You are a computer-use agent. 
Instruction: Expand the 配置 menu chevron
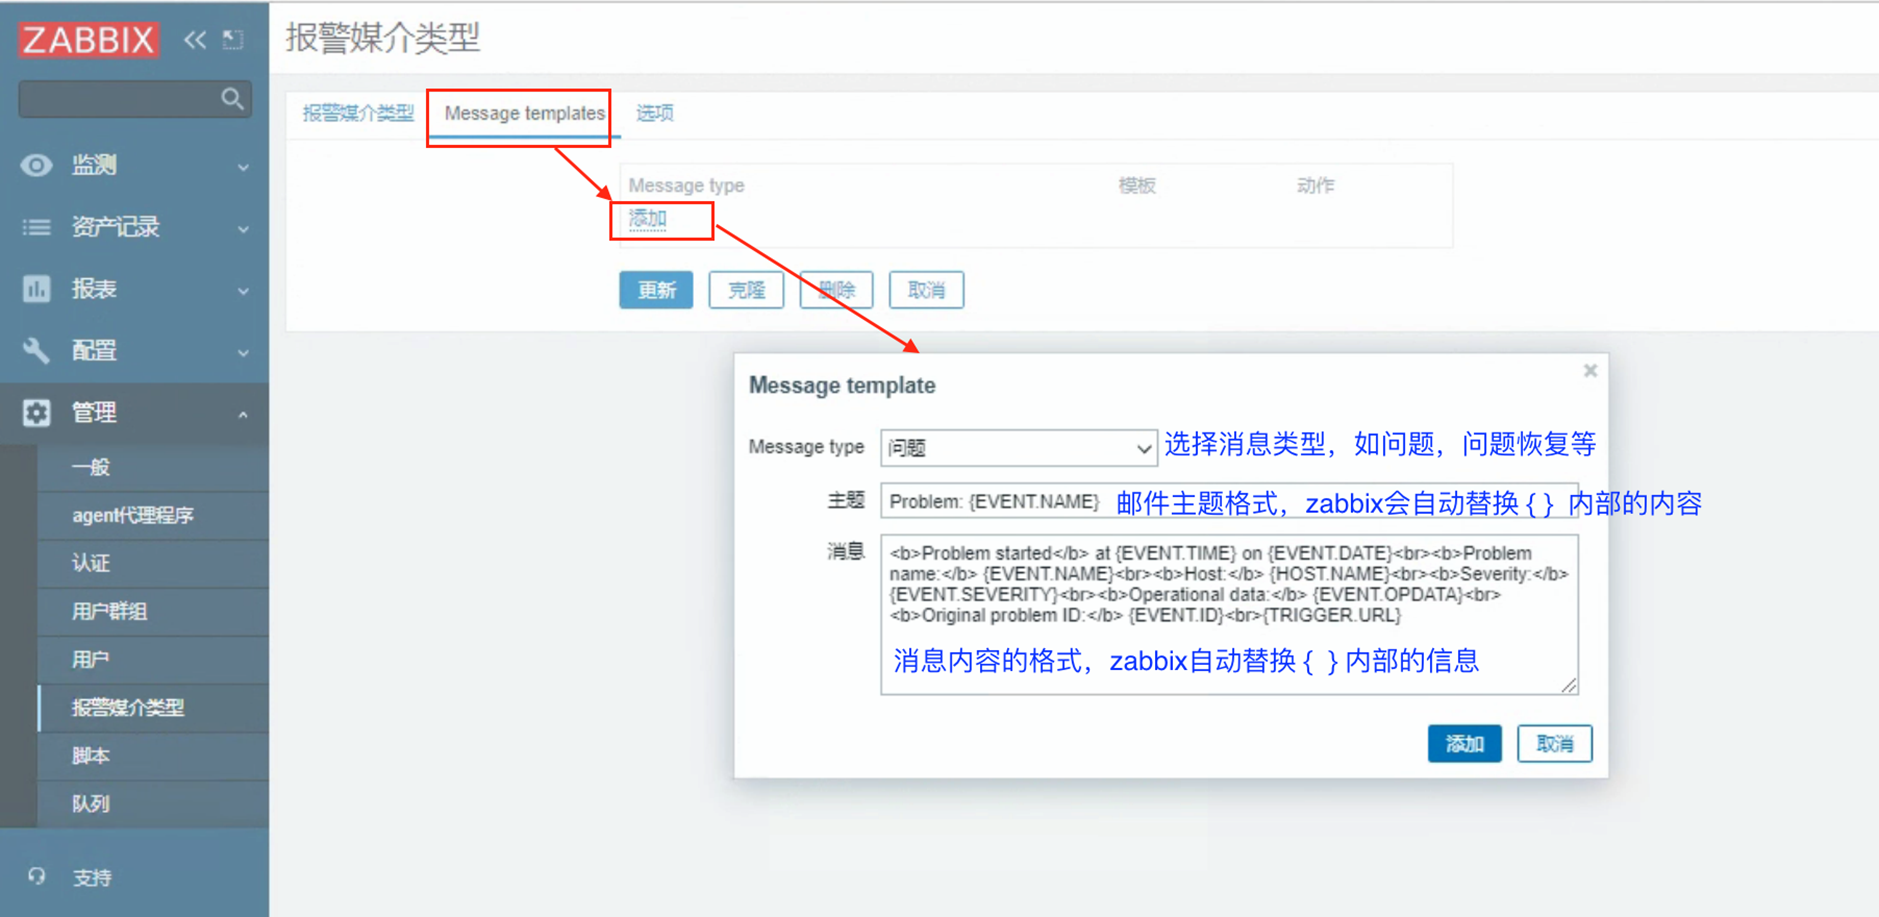(243, 352)
